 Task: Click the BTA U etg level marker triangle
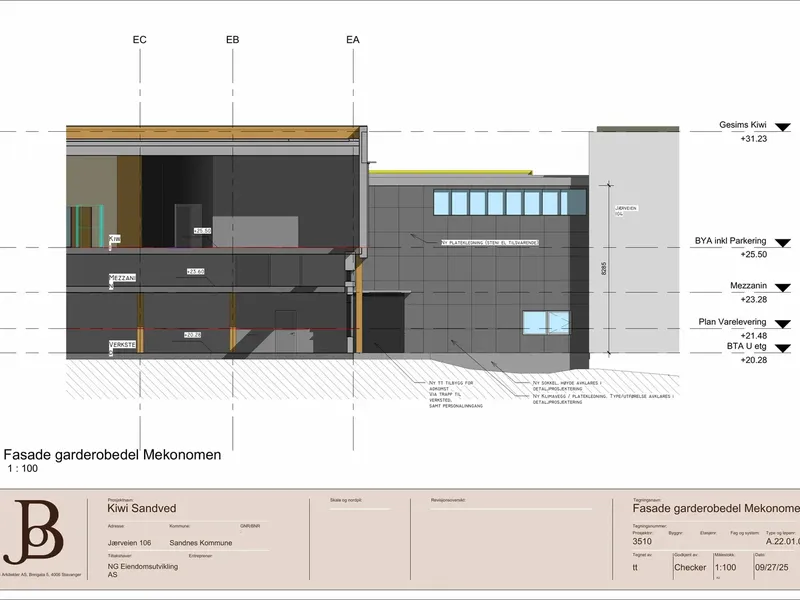(782, 348)
